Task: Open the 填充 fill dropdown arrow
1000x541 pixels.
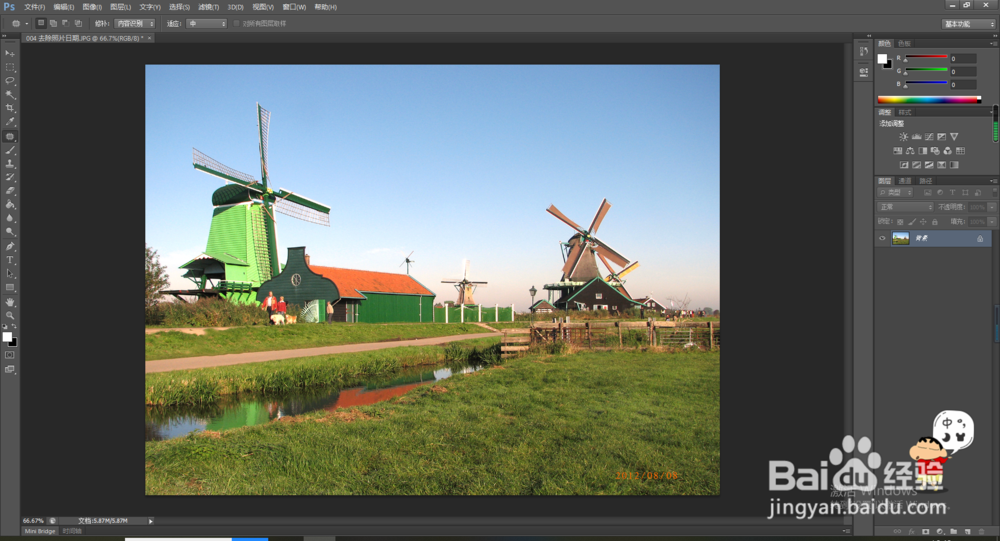Action: [x=992, y=221]
